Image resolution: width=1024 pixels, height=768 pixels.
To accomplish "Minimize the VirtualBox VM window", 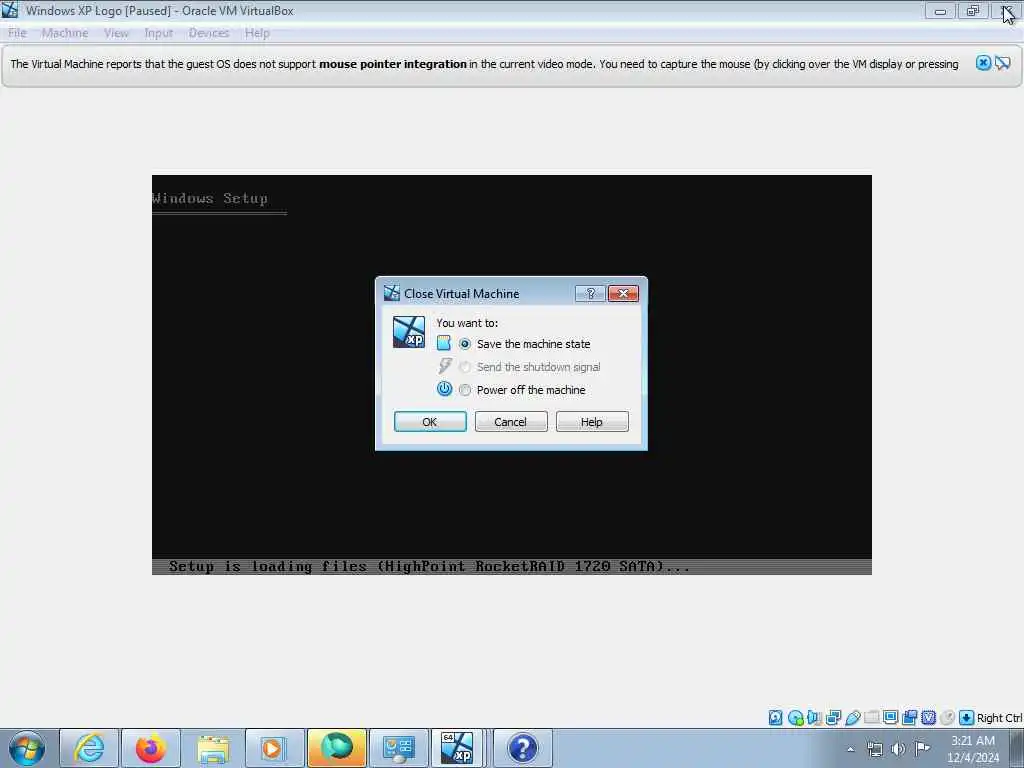I will point(940,11).
